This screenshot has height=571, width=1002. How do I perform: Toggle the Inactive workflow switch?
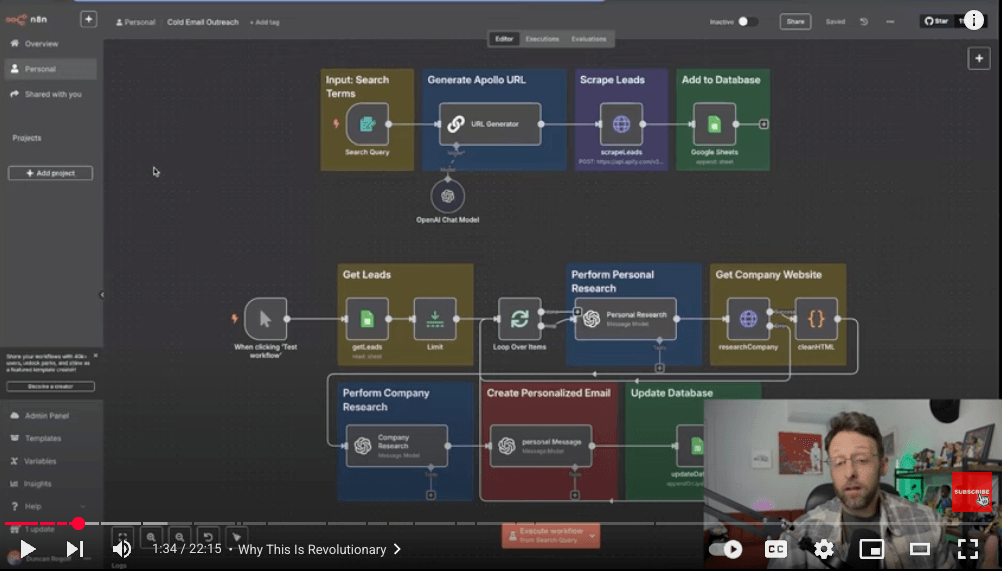(747, 21)
